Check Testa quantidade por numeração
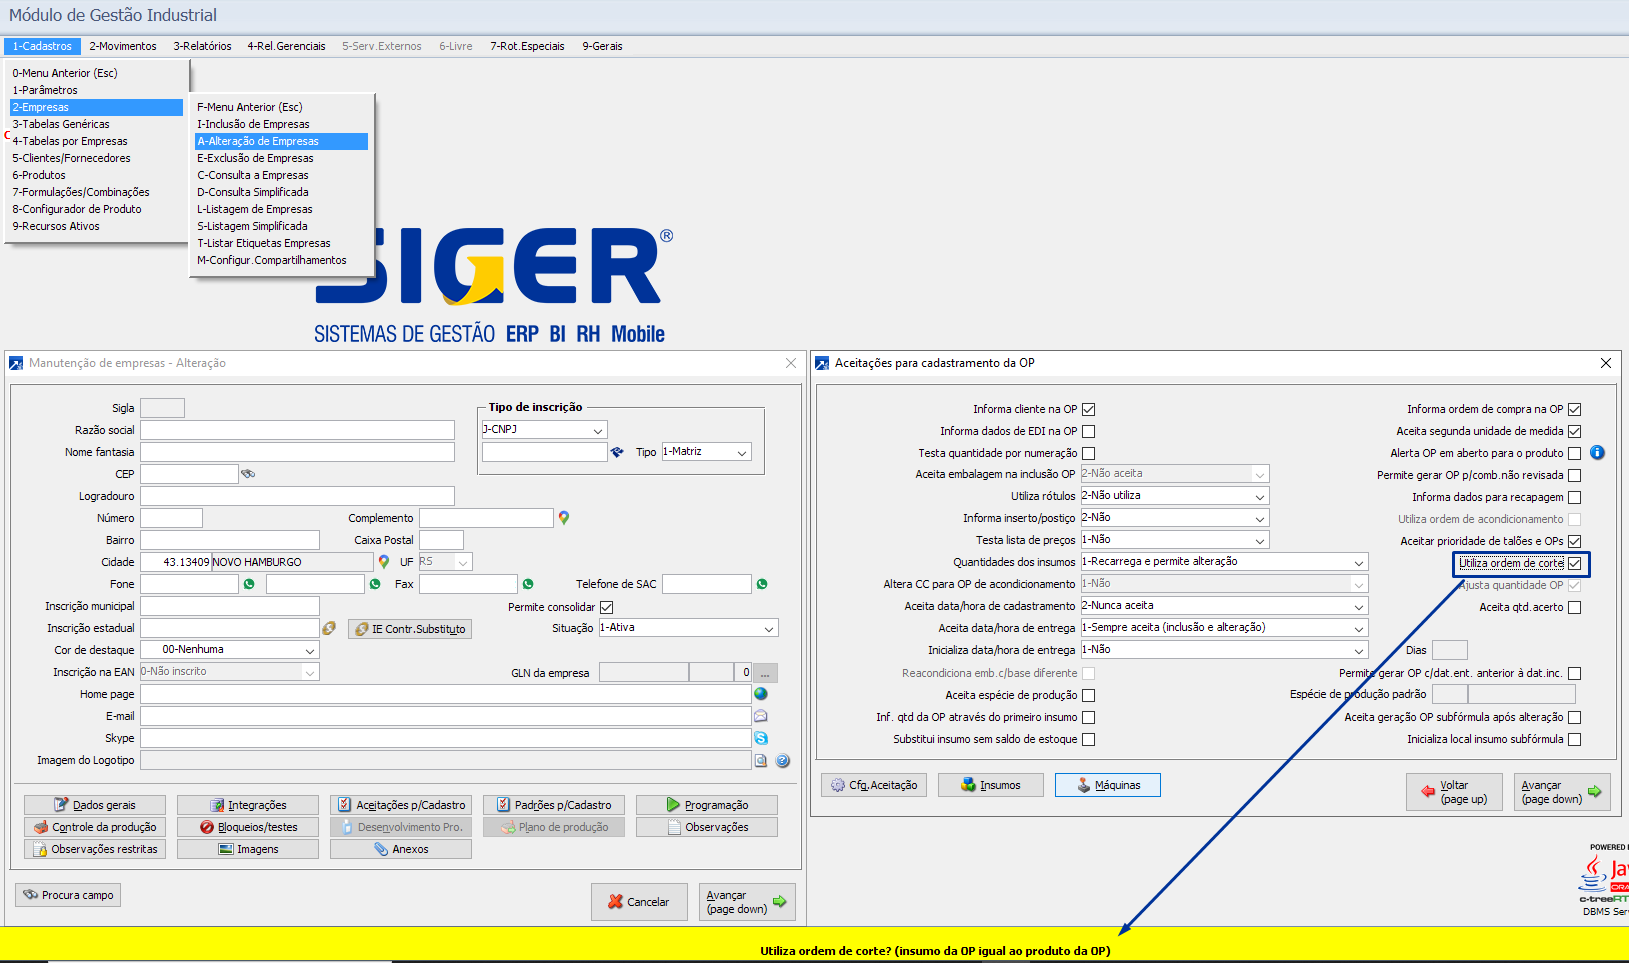1629x963 pixels. click(1089, 453)
